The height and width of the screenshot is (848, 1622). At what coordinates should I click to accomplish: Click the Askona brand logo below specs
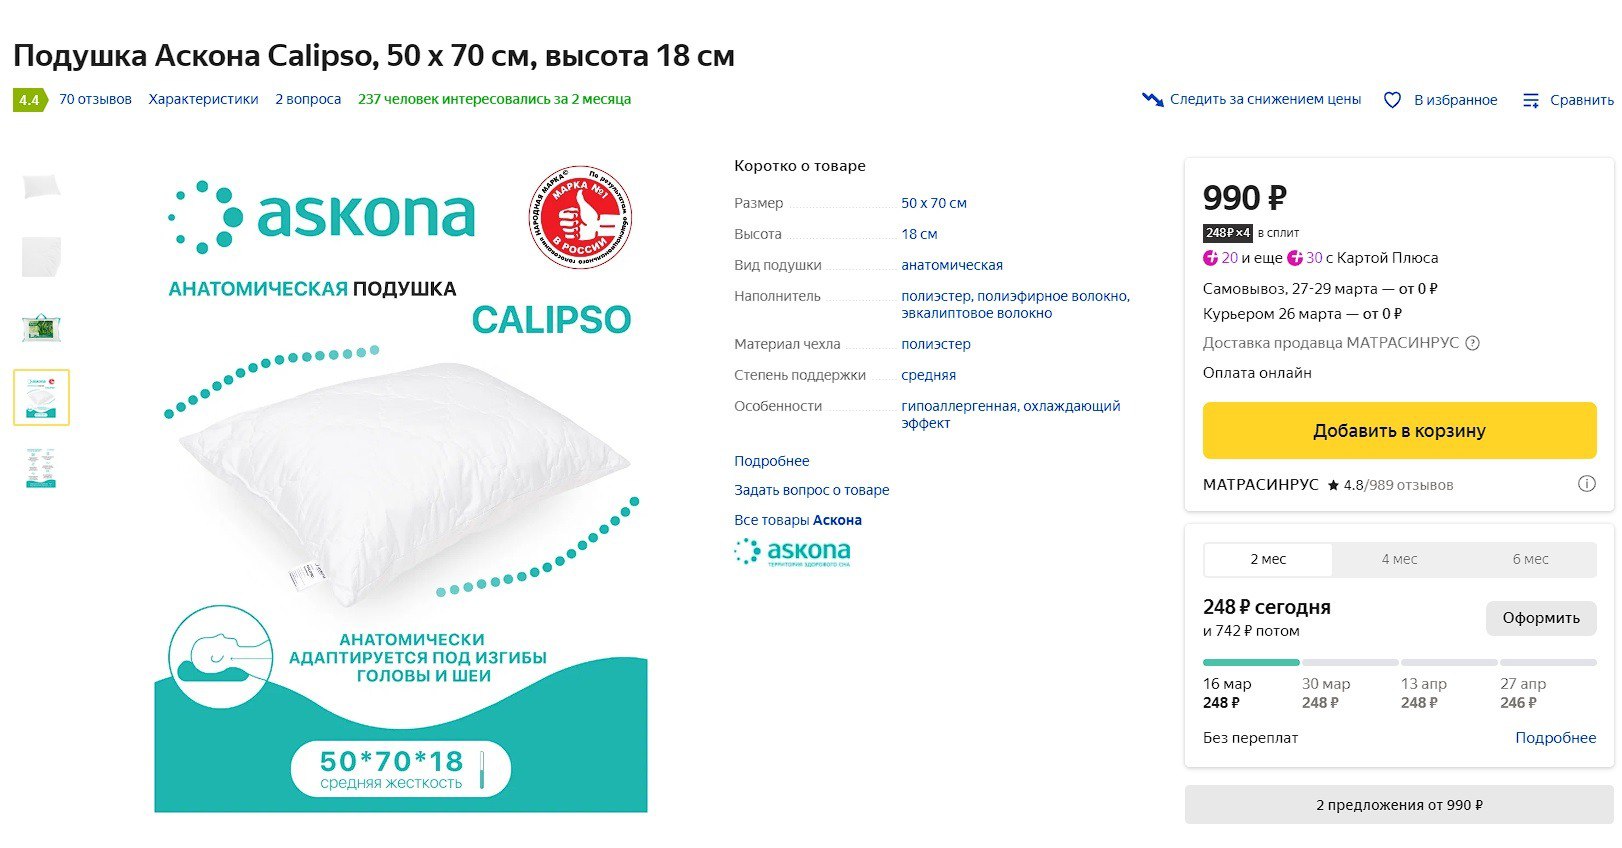point(792,552)
